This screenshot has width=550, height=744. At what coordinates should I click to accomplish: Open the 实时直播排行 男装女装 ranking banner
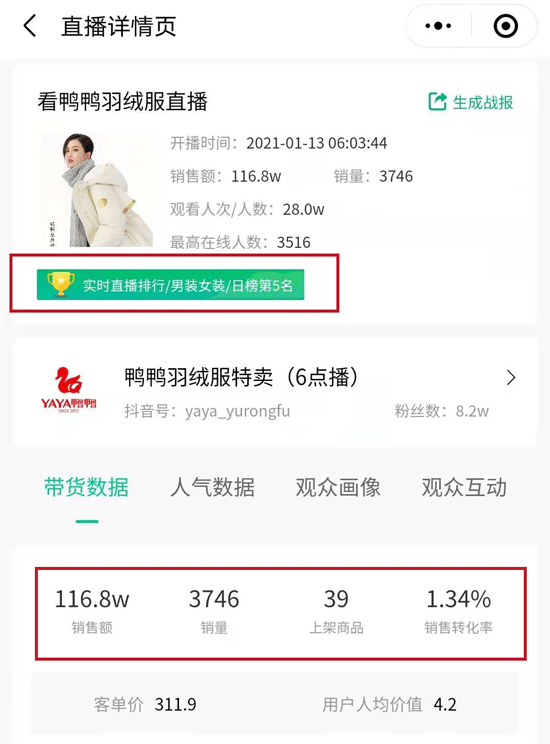tap(170, 285)
